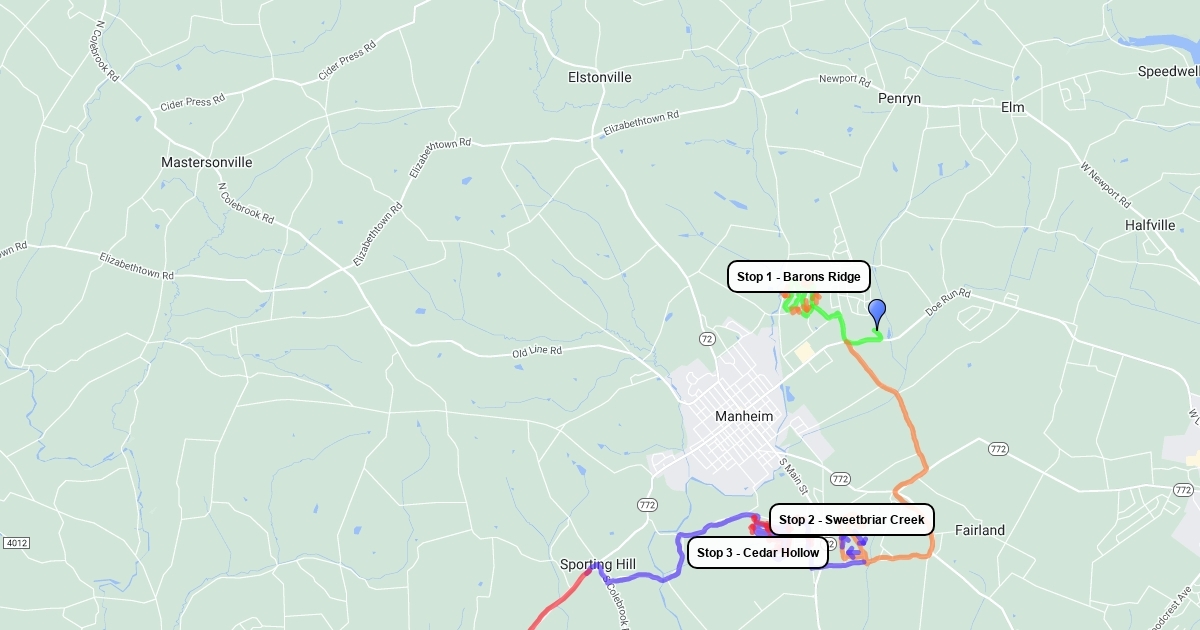Click the Elstonville place label
This screenshot has width=1200, height=630.
600,77
